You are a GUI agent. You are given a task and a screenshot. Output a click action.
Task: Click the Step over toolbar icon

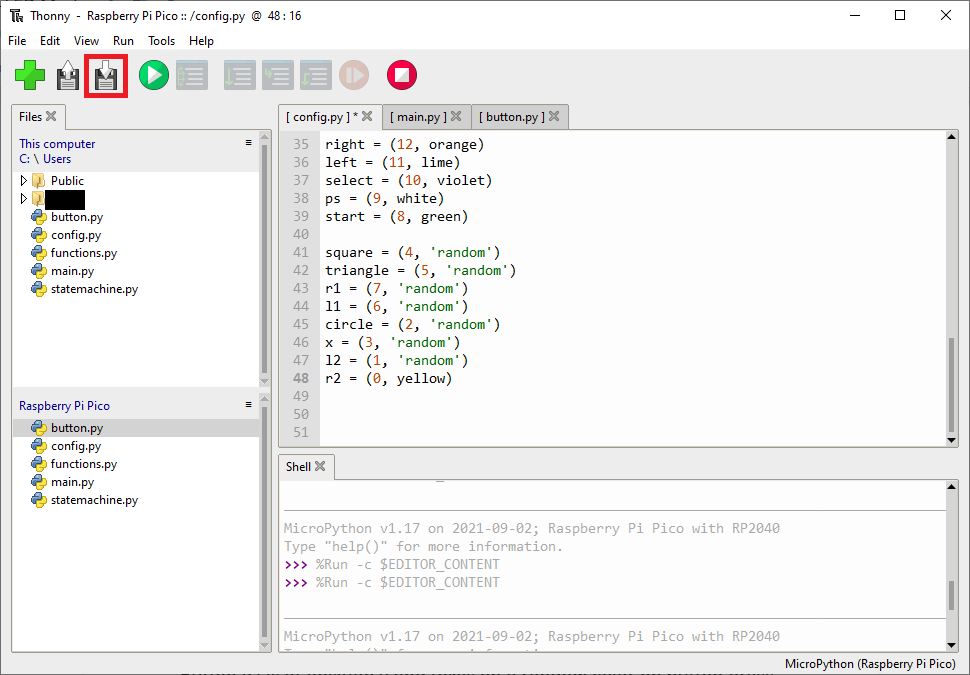tap(239, 75)
